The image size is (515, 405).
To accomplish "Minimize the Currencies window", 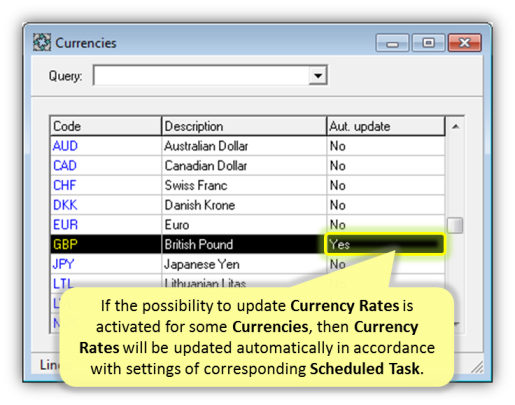I will [392, 43].
